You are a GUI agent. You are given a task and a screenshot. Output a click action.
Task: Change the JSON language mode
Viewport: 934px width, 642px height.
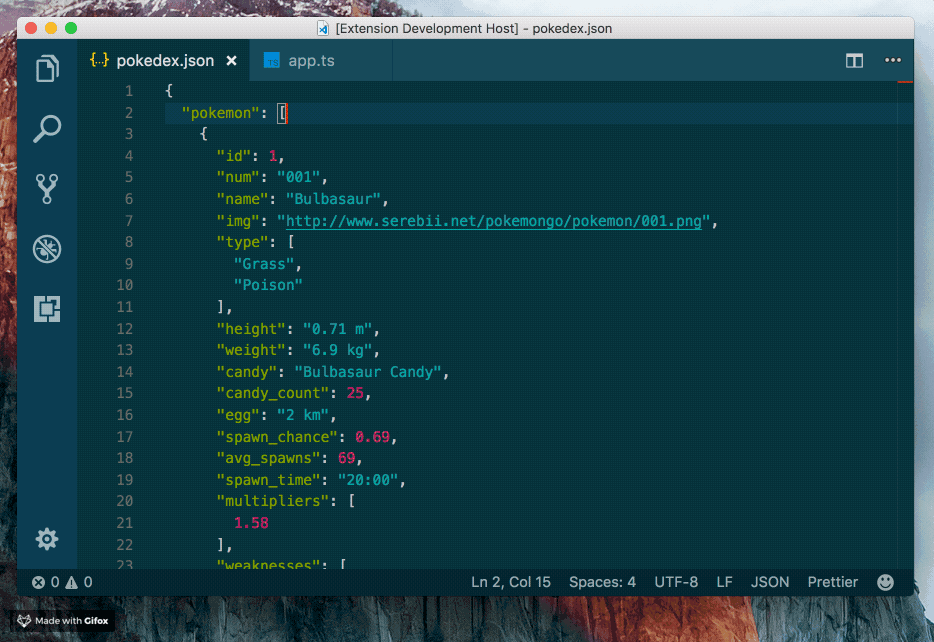(x=770, y=581)
